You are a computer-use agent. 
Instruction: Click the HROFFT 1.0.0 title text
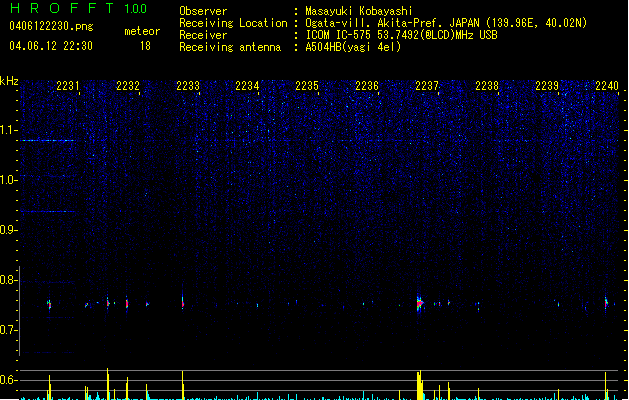(x=79, y=8)
